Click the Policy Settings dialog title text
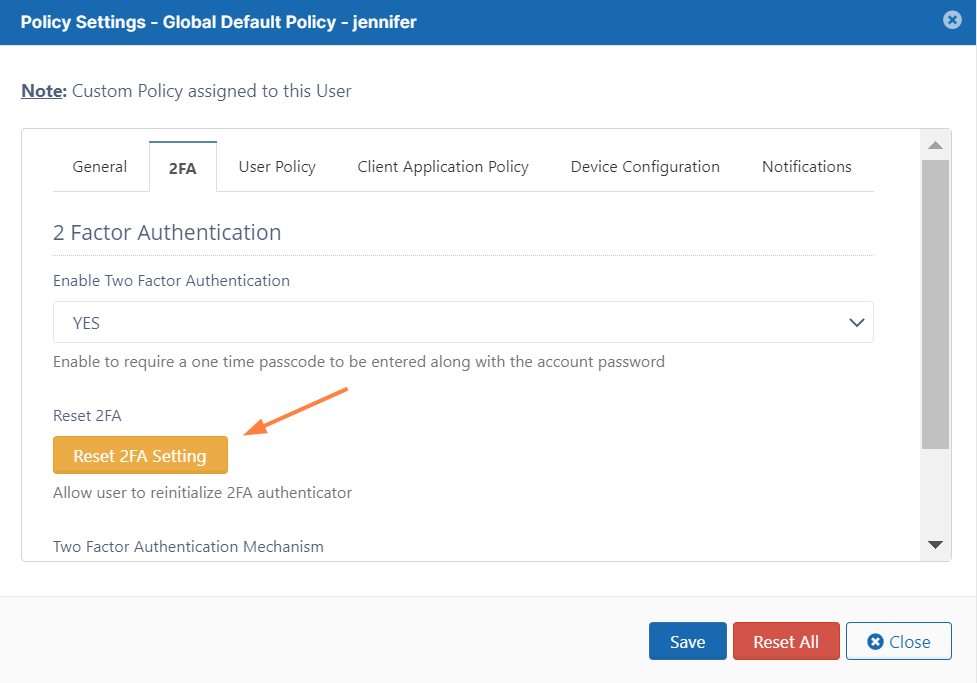977x683 pixels. pyautogui.click(x=218, y=22)
